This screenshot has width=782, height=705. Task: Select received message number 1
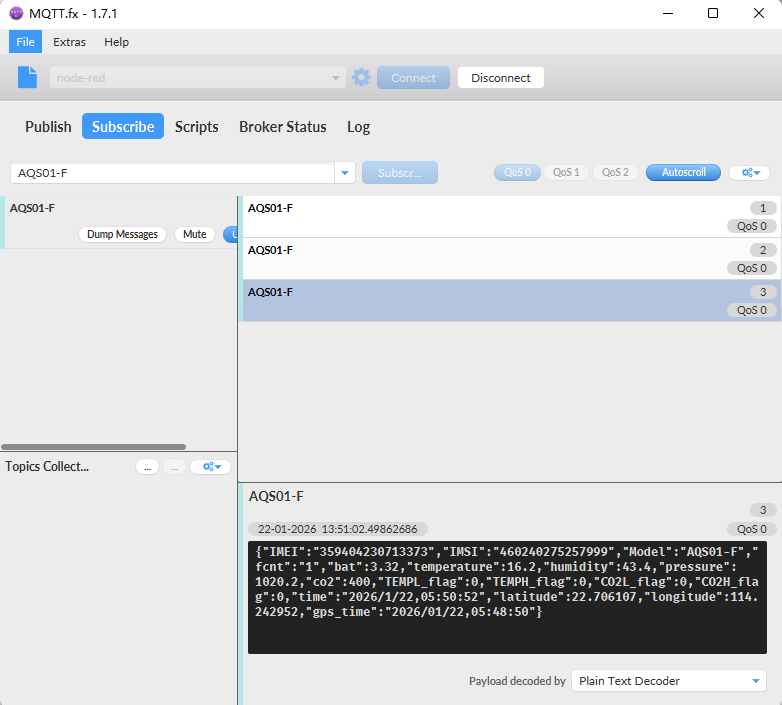point(510,217)
